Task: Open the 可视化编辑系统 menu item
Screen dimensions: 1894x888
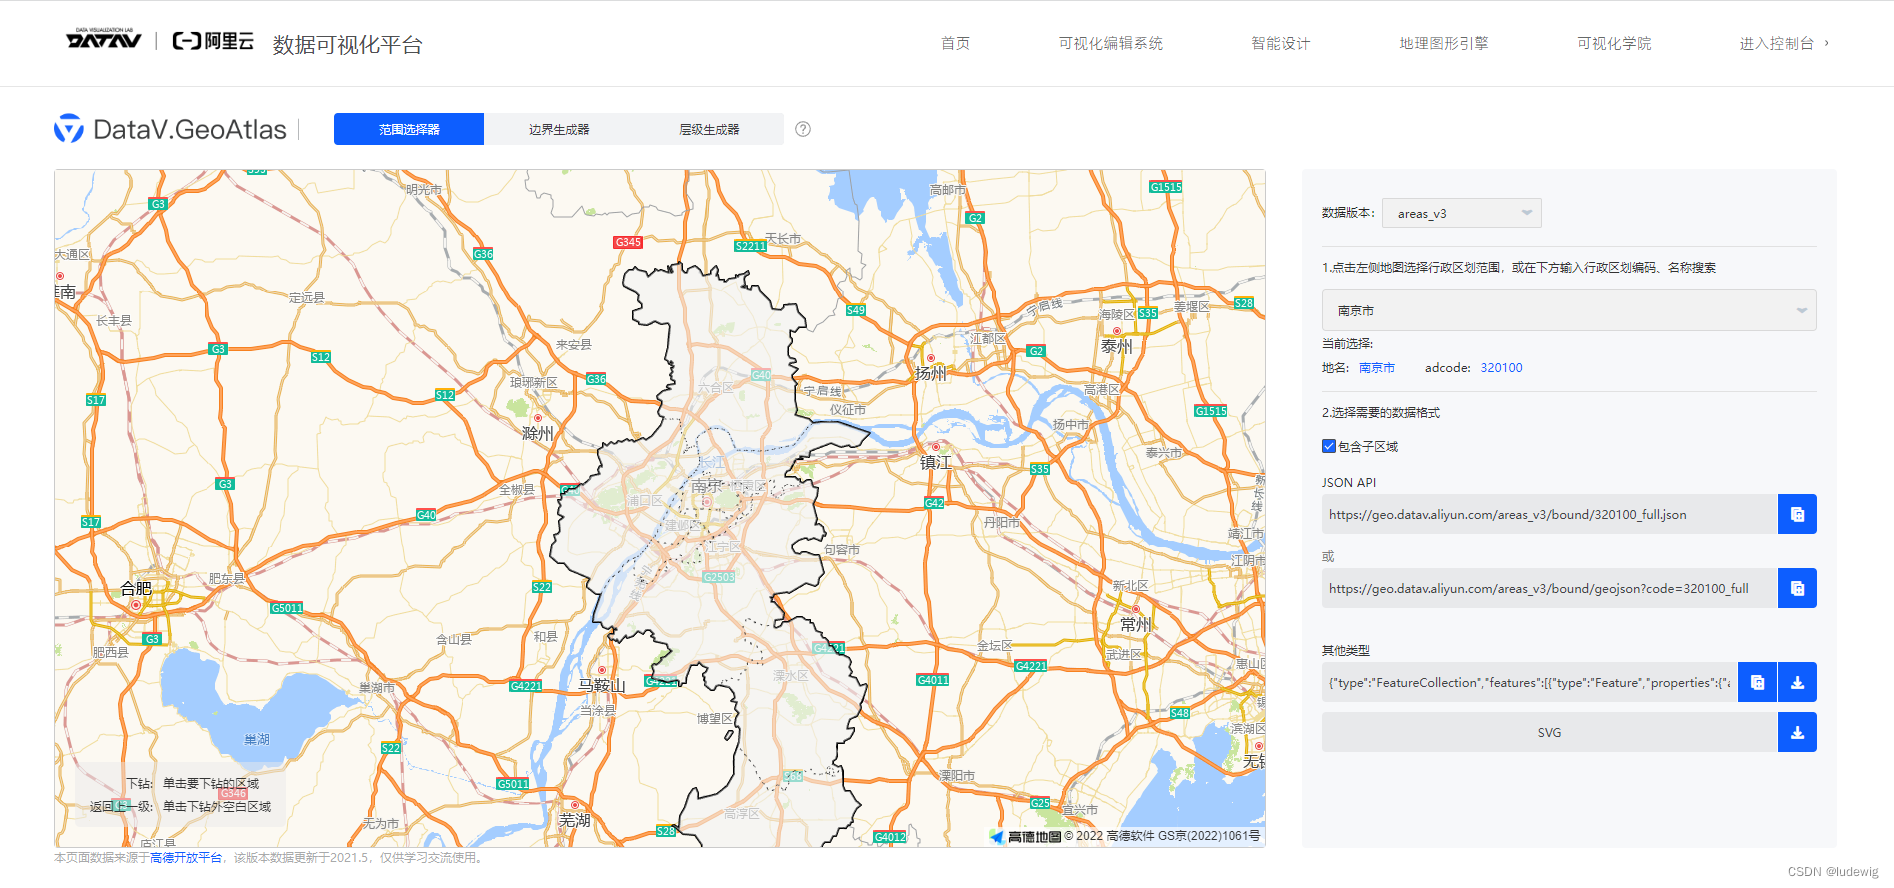Action: (1111, 43)
